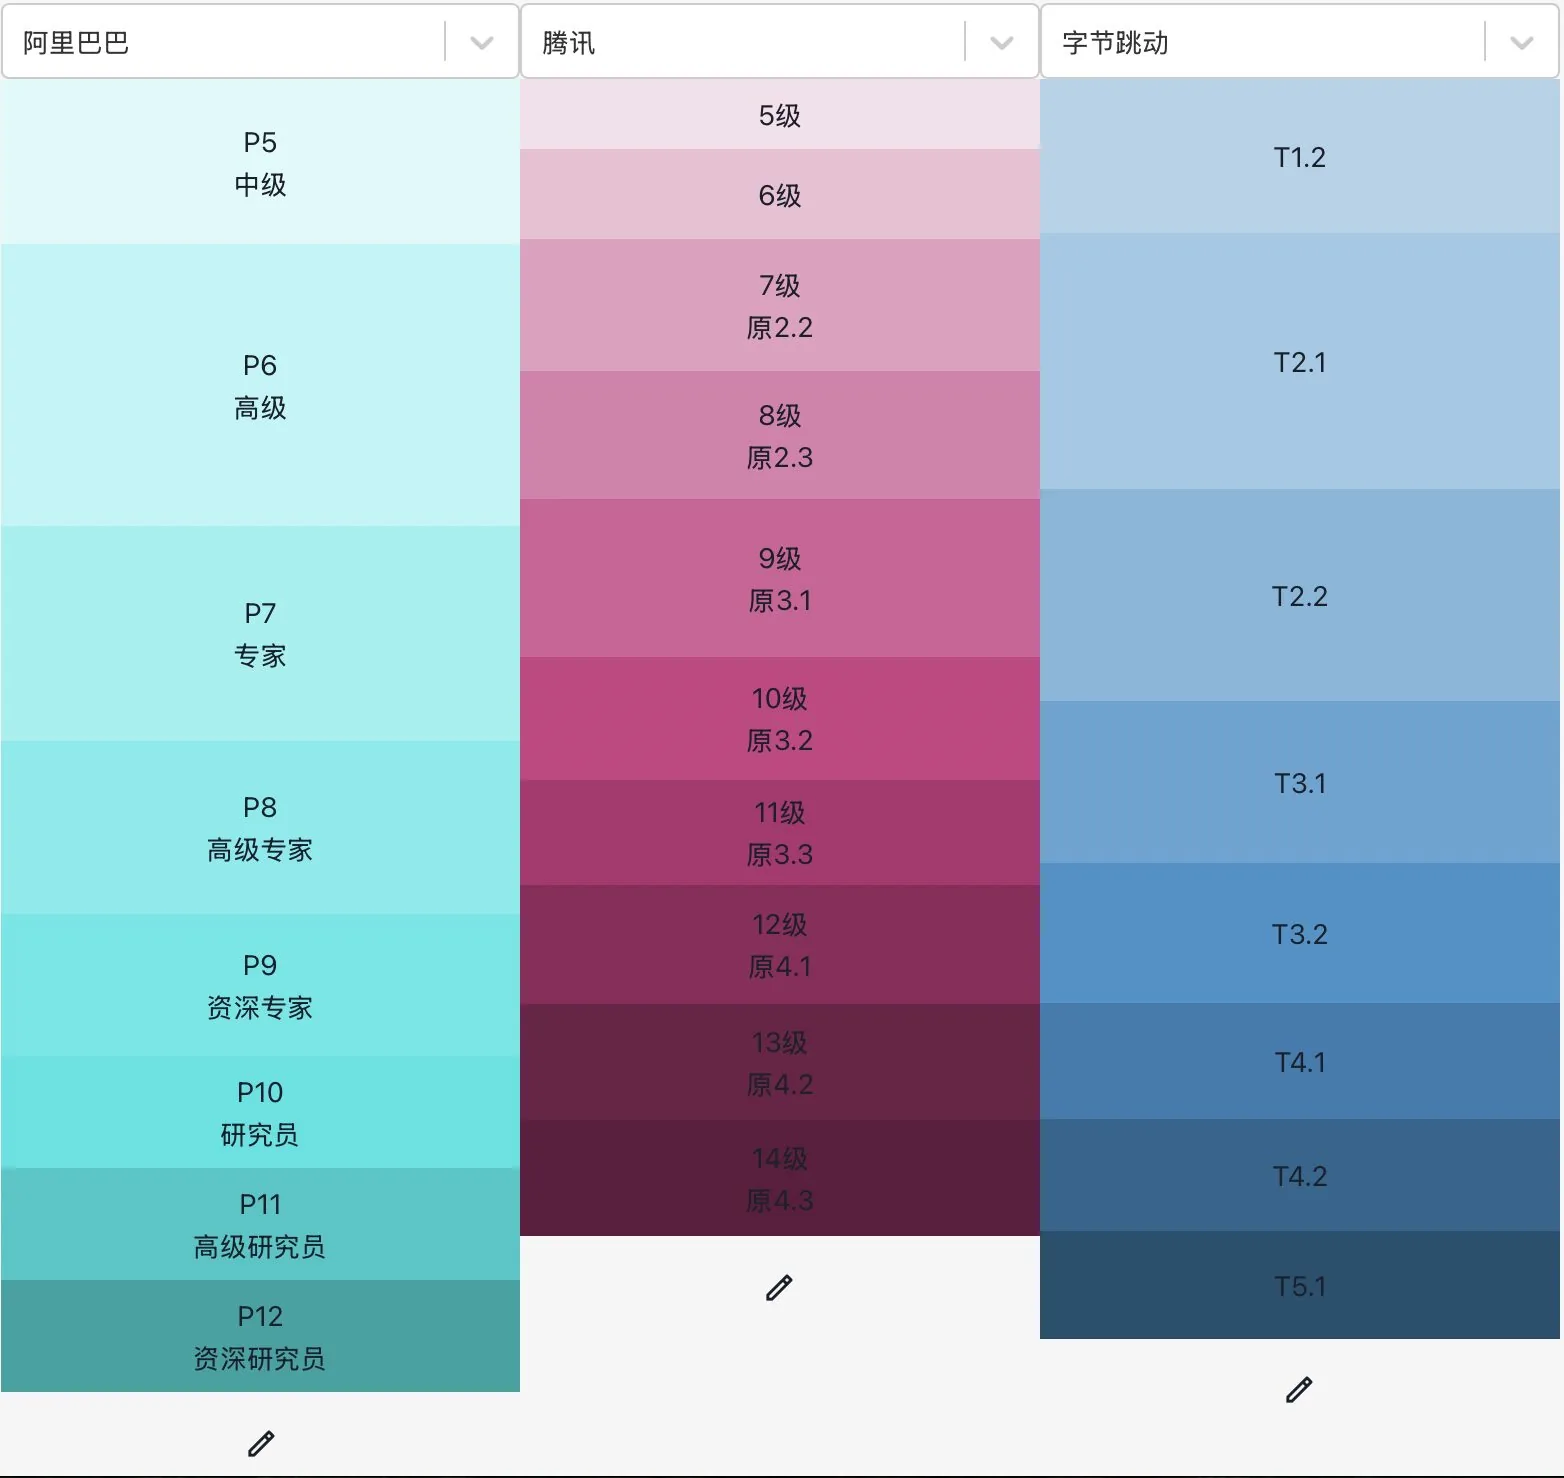Choose the ByteDance T5.1 level block
1564x1478 pixels.
pyautogui.click(x=1300, y=1285)
